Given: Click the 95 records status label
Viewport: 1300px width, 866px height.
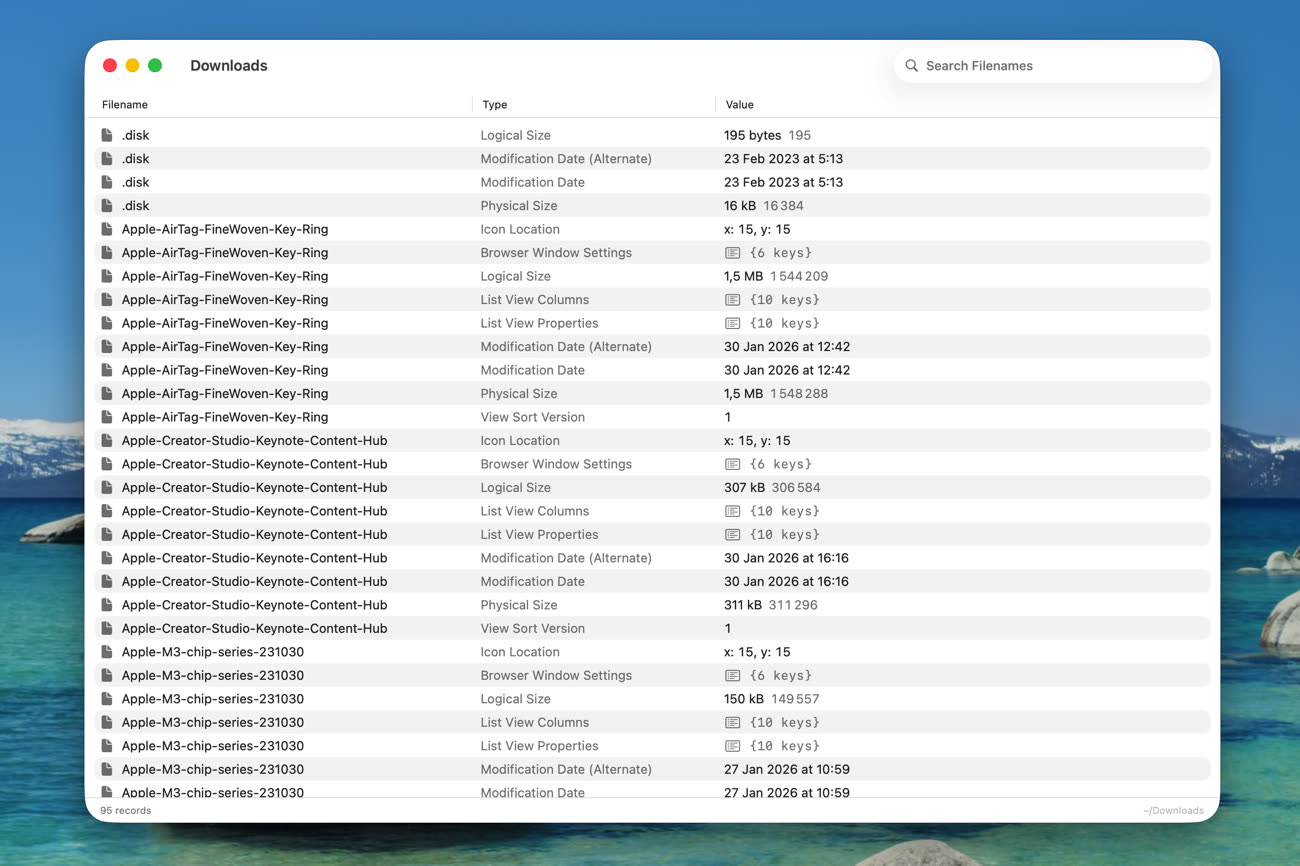Looking at the screenshot, I should (x=126, y=811).
